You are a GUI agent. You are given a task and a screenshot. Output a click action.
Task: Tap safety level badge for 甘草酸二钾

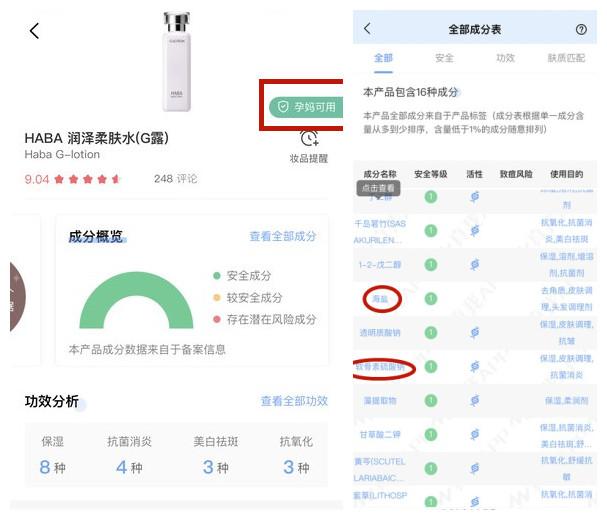click(430, 434)
